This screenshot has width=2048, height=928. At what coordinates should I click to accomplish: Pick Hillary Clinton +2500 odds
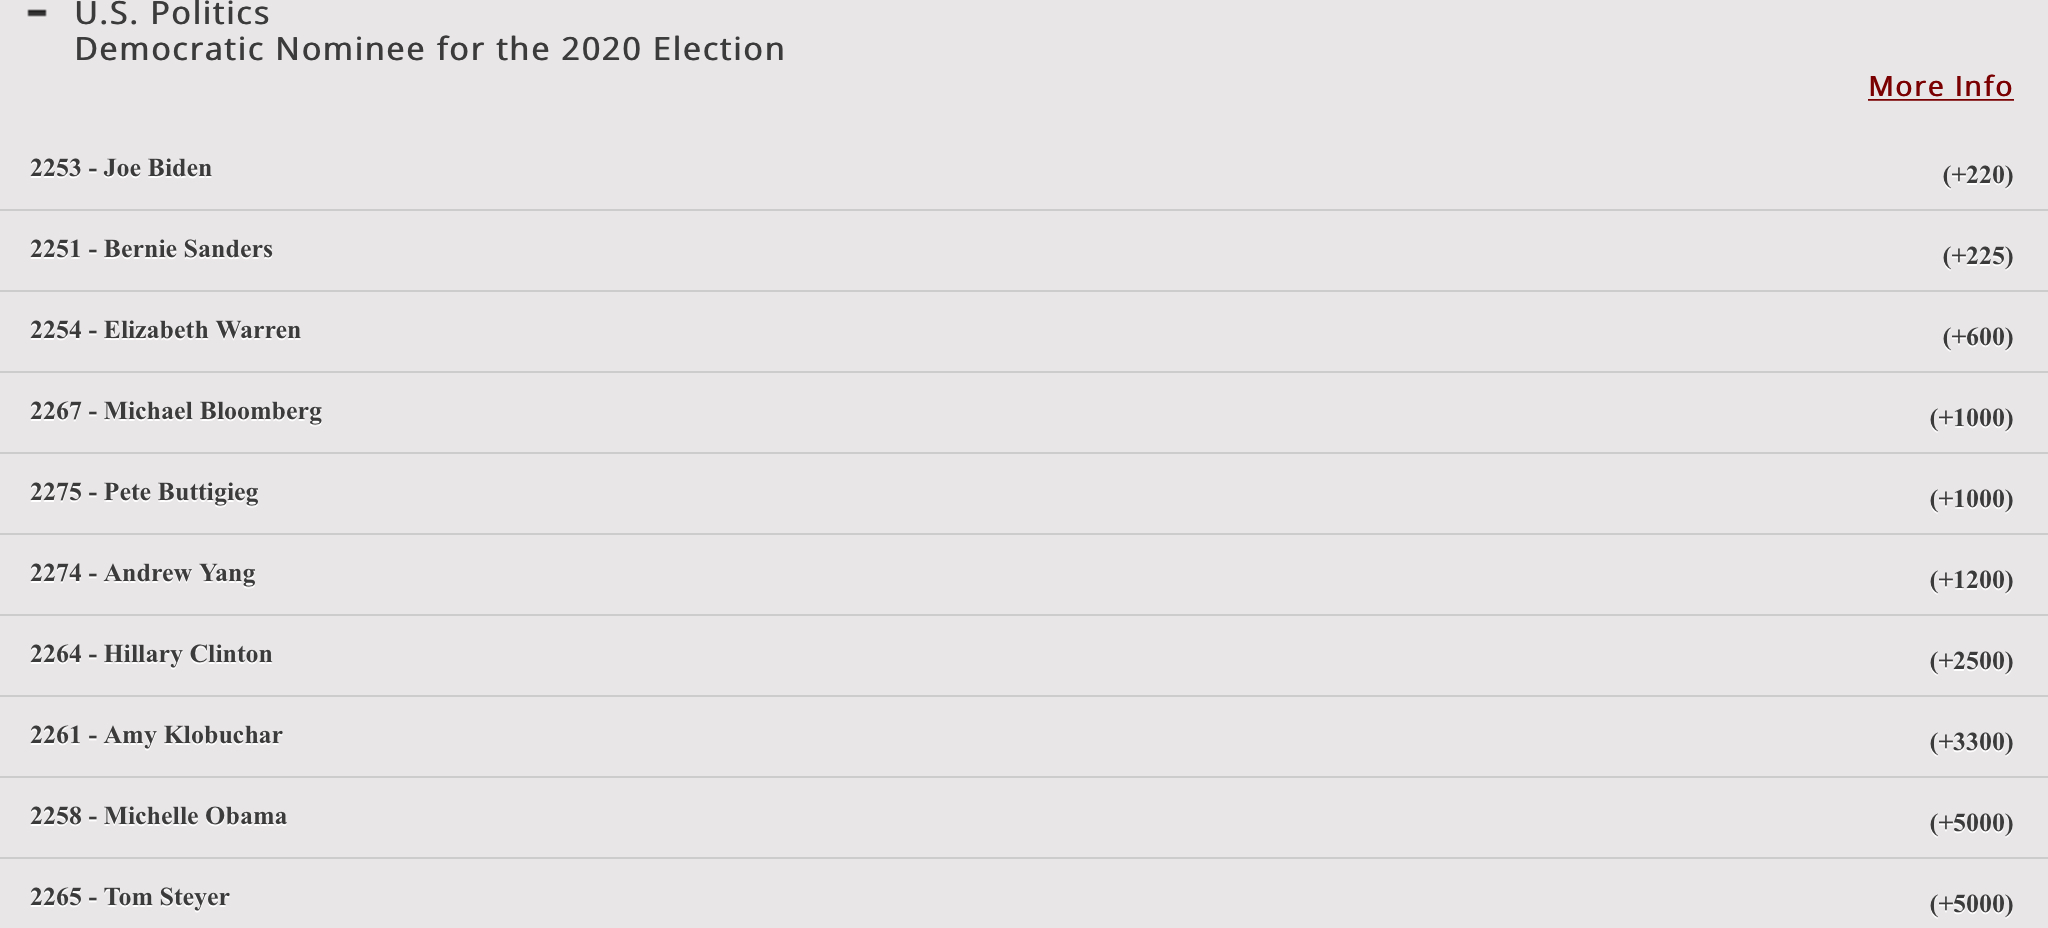point(1971,661)
